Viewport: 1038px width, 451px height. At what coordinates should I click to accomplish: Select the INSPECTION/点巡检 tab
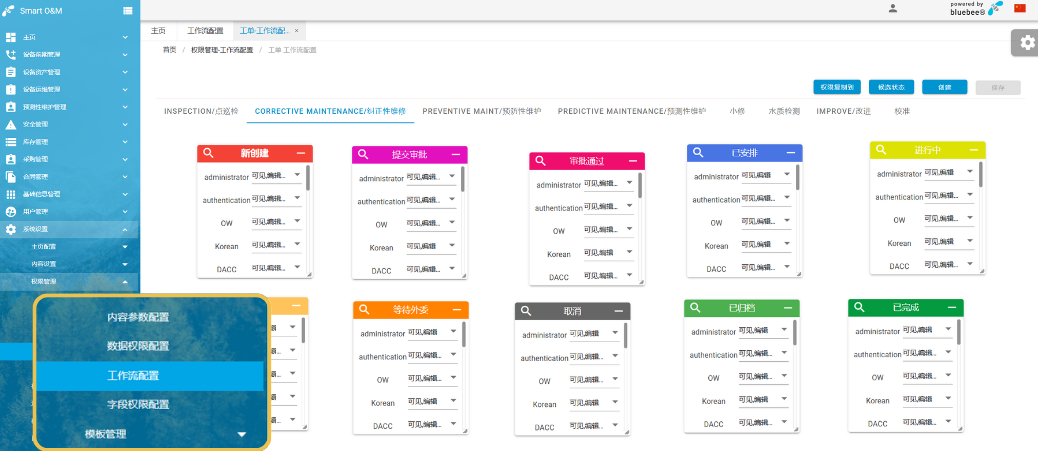coord(201,111)
